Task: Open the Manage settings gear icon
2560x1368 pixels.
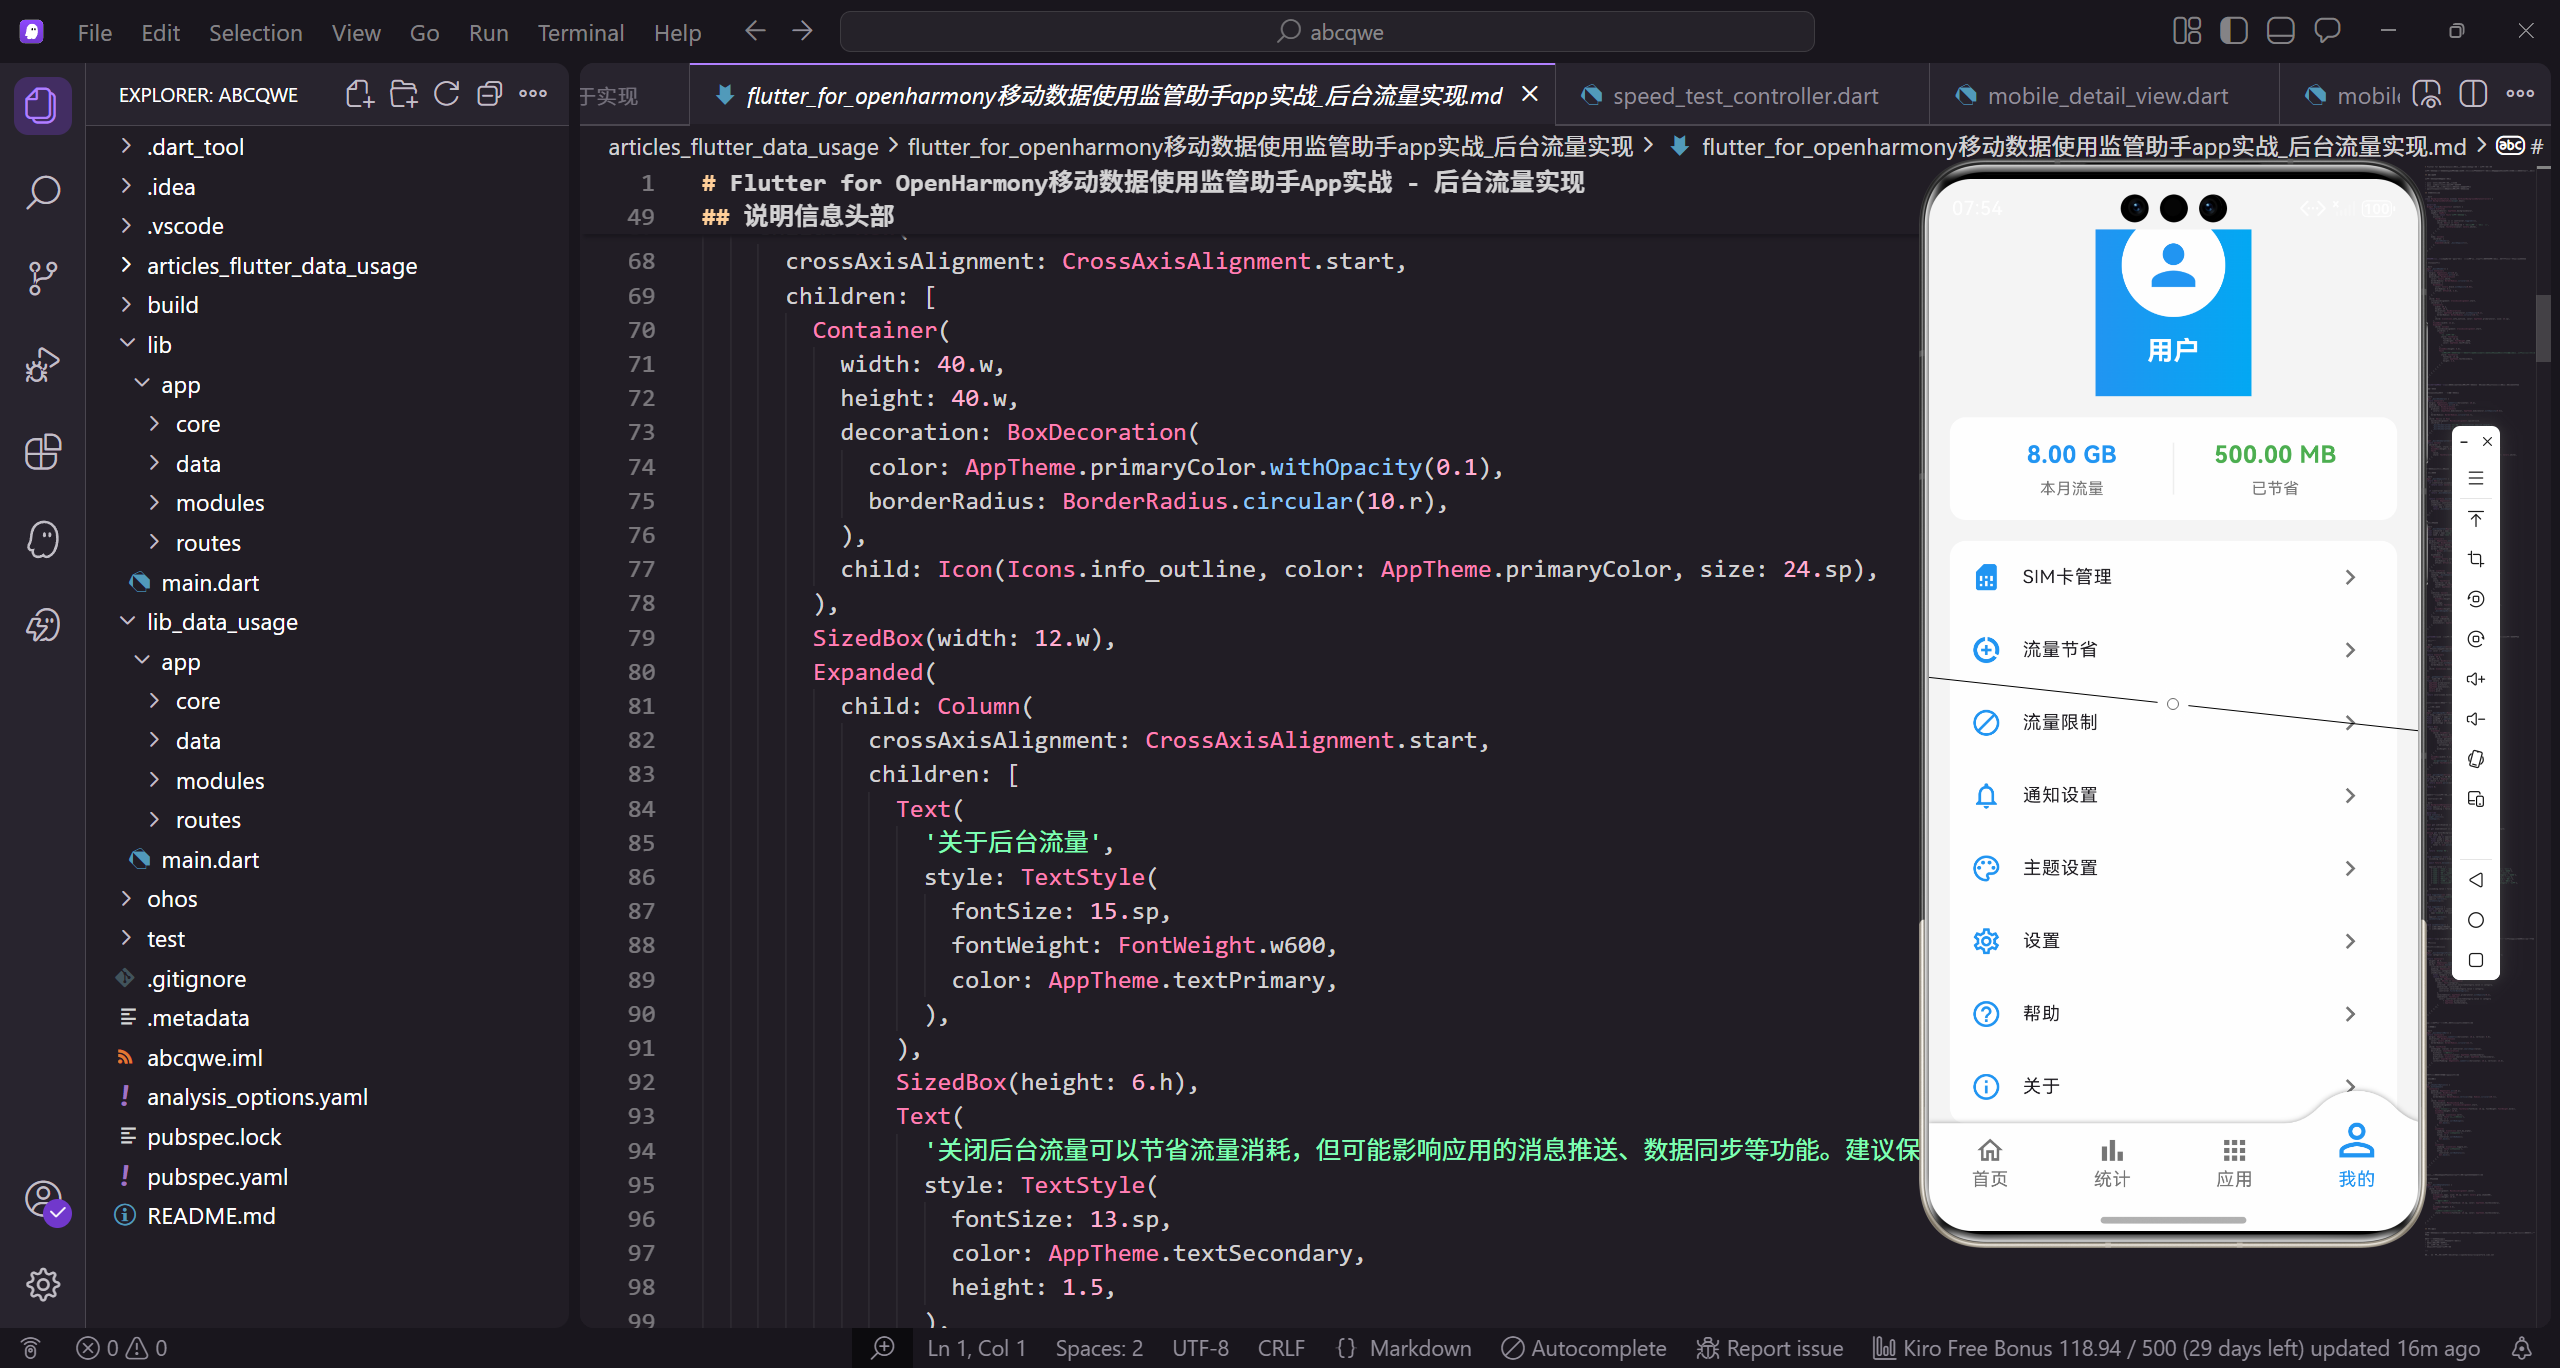Action: 42,1284
